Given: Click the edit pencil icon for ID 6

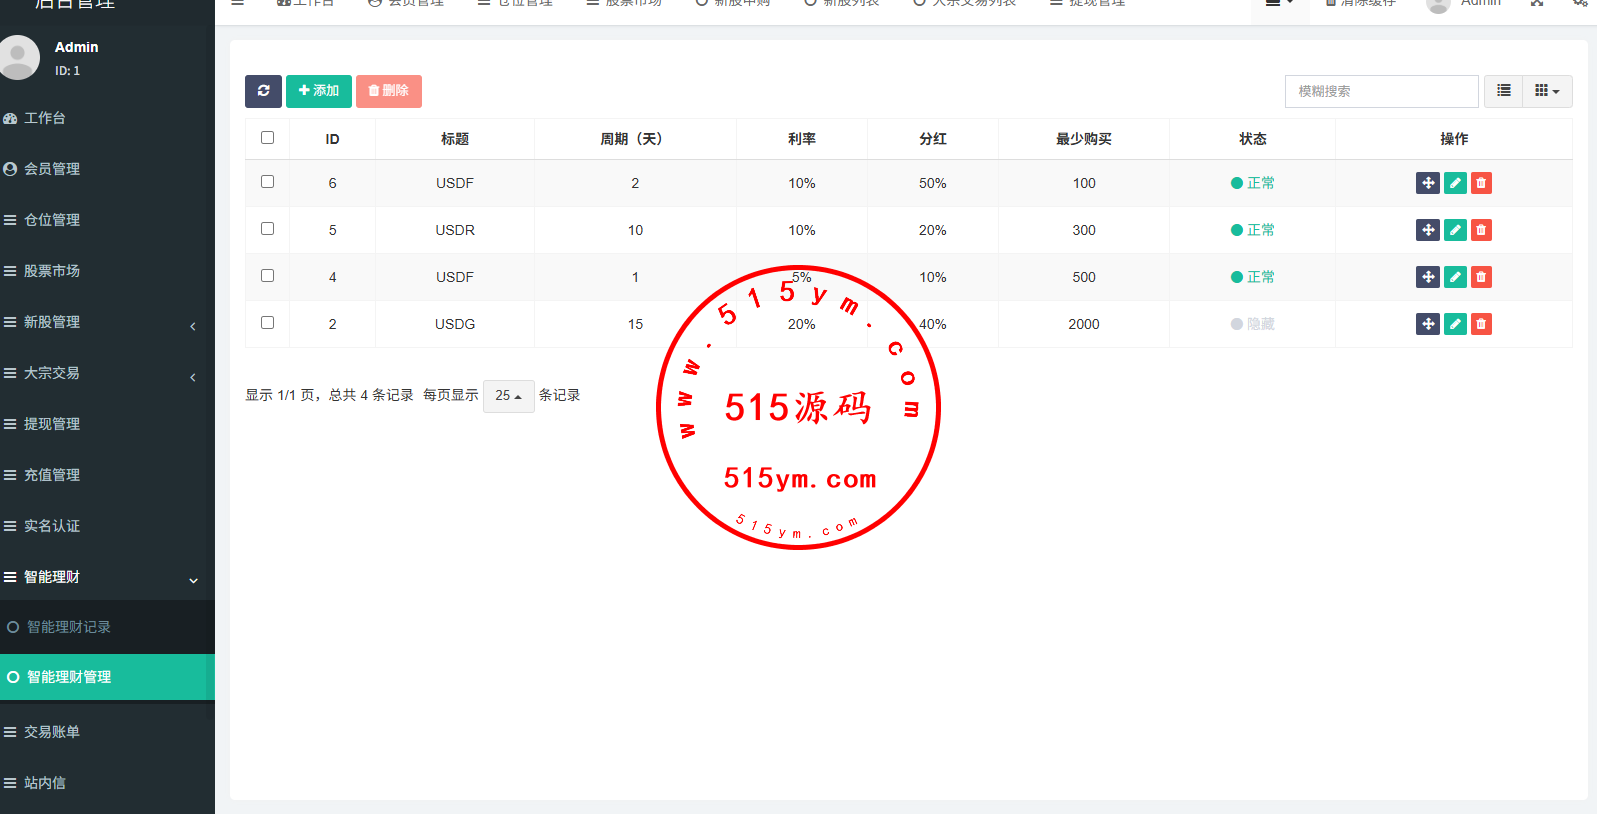Looking at the screenshot, I should click(1455, 183).
